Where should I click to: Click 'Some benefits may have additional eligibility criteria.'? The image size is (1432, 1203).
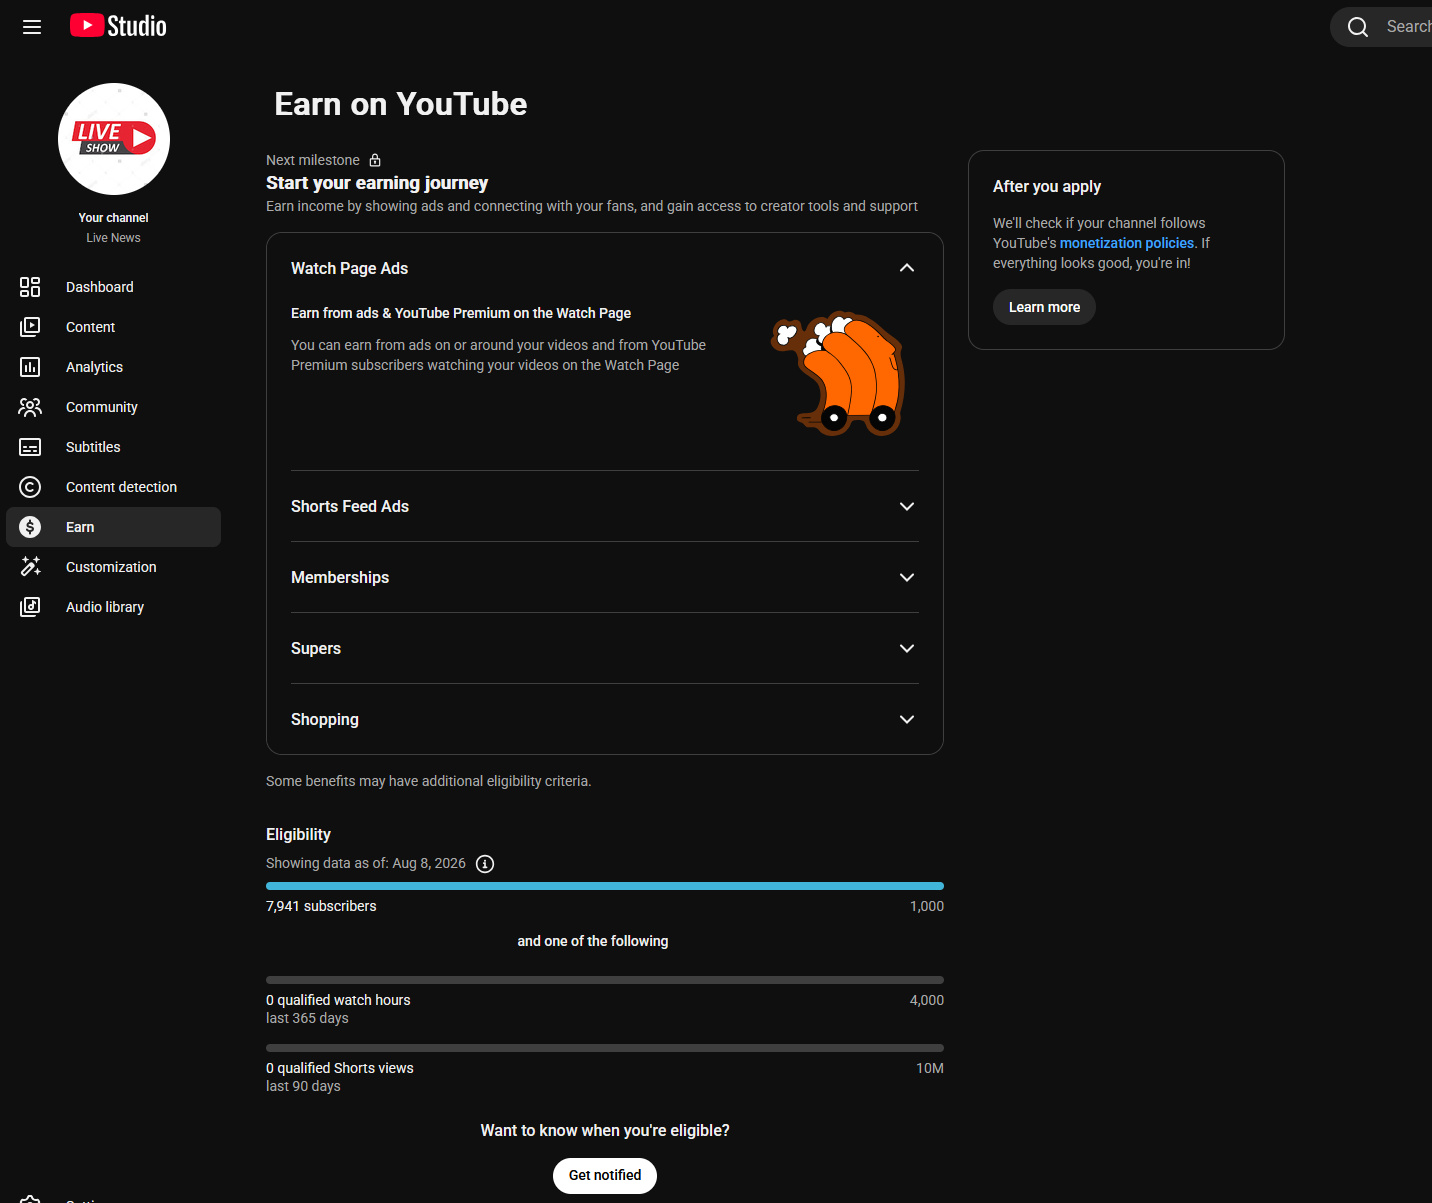tap(429, 781)
